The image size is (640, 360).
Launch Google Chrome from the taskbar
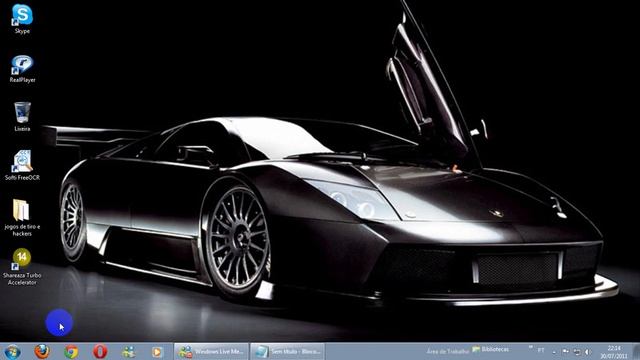pyautogui.click(x=71, y=351)
